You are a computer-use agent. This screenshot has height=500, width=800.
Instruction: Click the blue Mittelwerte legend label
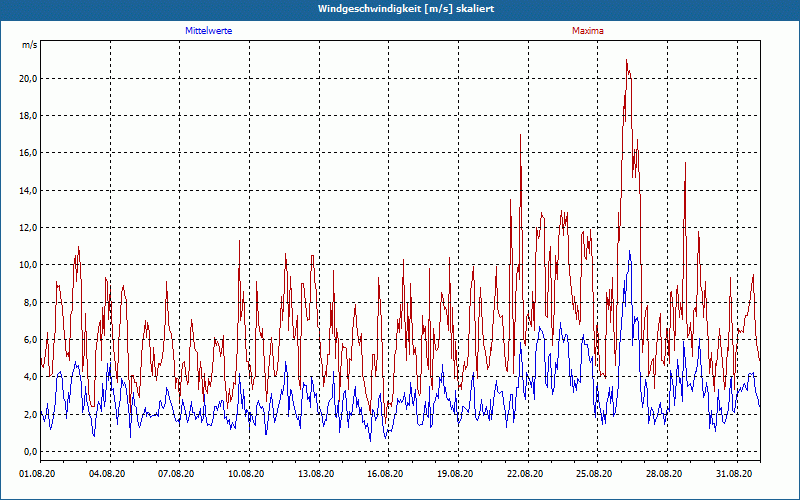pyautogui.click(x=209, y=31)
